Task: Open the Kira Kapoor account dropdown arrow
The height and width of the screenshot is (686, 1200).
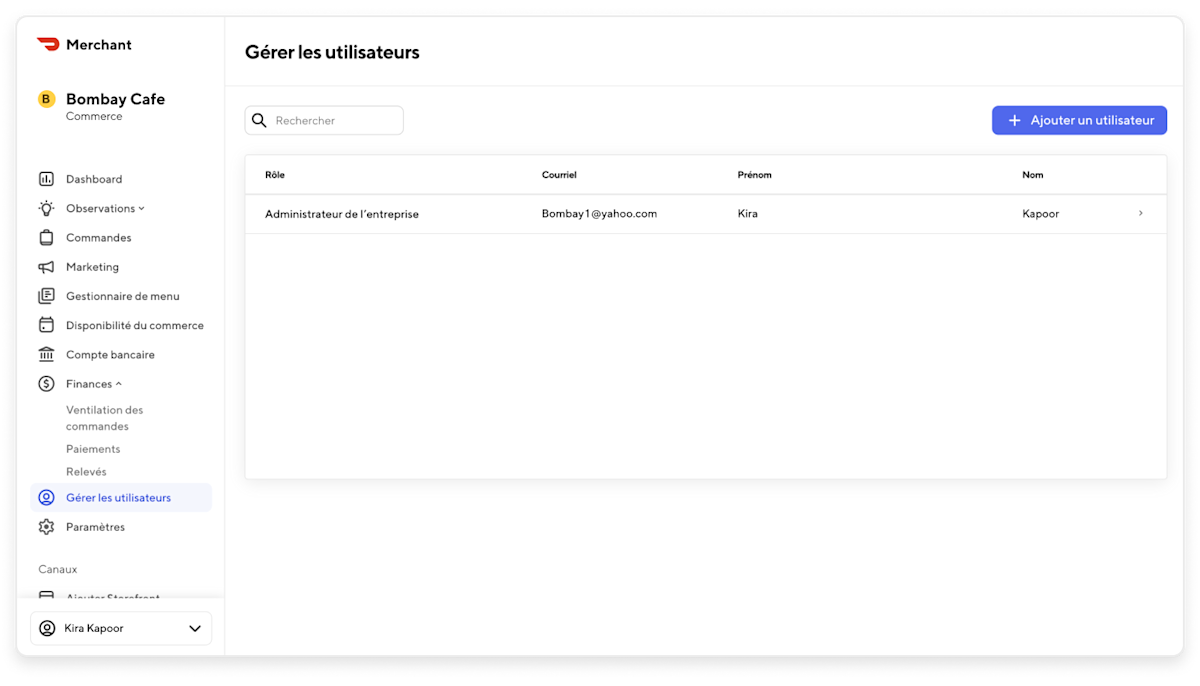Action: [195, 629]
